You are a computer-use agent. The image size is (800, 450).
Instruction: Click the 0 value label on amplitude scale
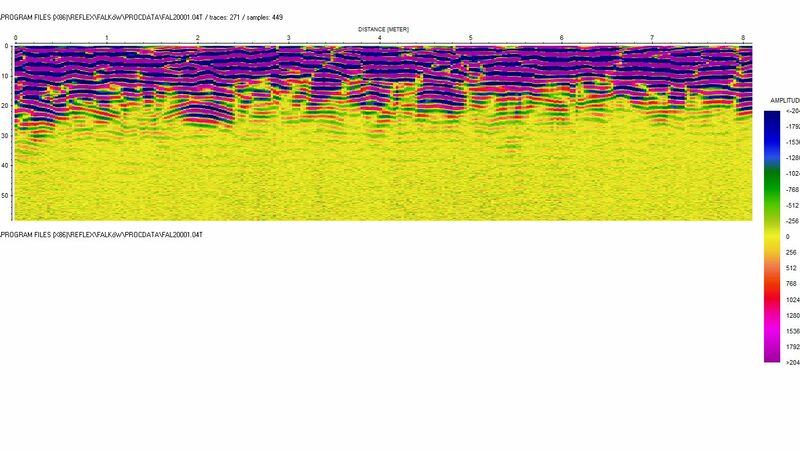[788, 236]
